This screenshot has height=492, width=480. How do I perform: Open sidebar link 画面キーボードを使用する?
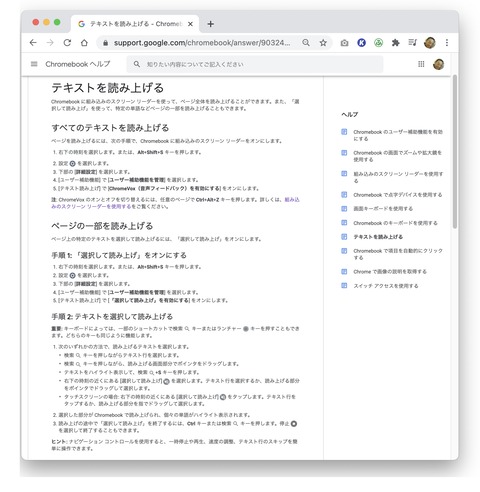click(x=383, y=209)
